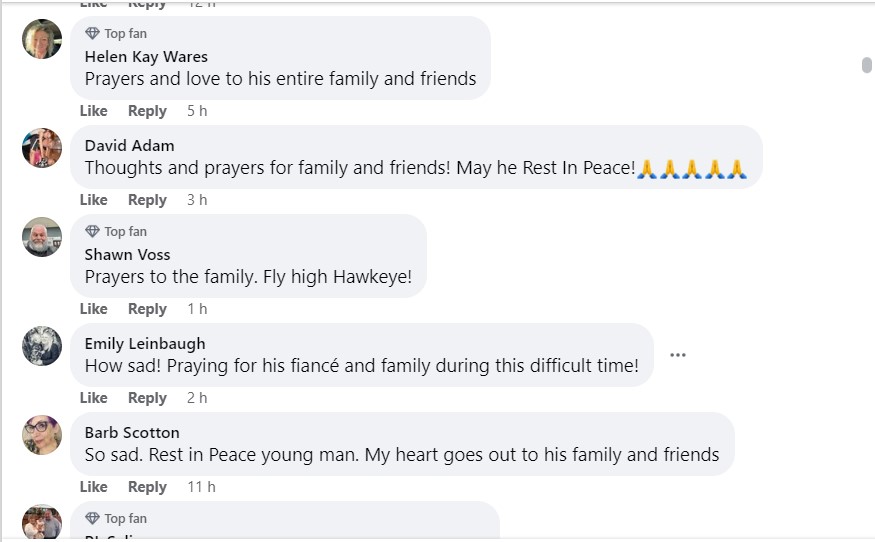Open Helen Kay Wares' profile name link
This screenshot has width=875, height=542.
click(x=146, y=57)
